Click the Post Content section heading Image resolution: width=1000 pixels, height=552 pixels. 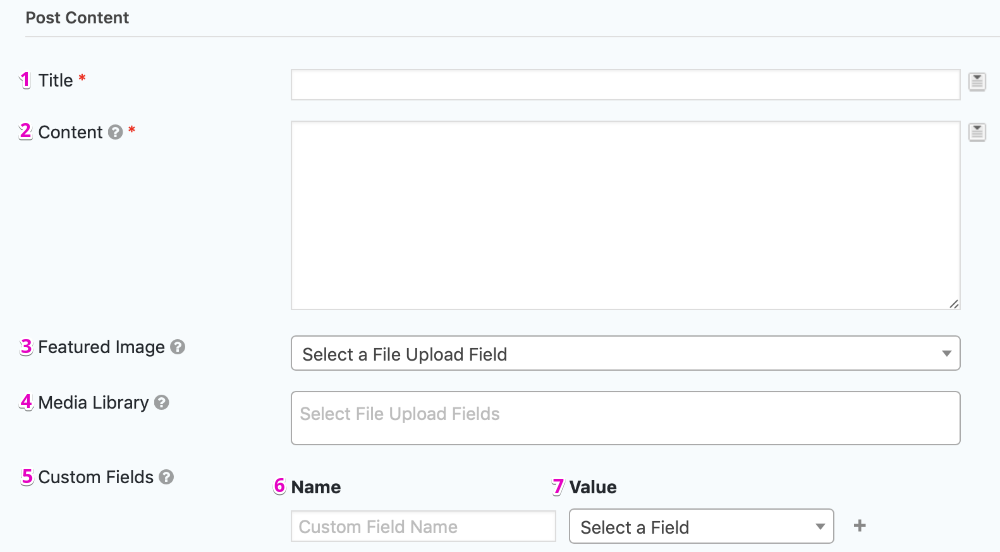click(x=77, y=17)
